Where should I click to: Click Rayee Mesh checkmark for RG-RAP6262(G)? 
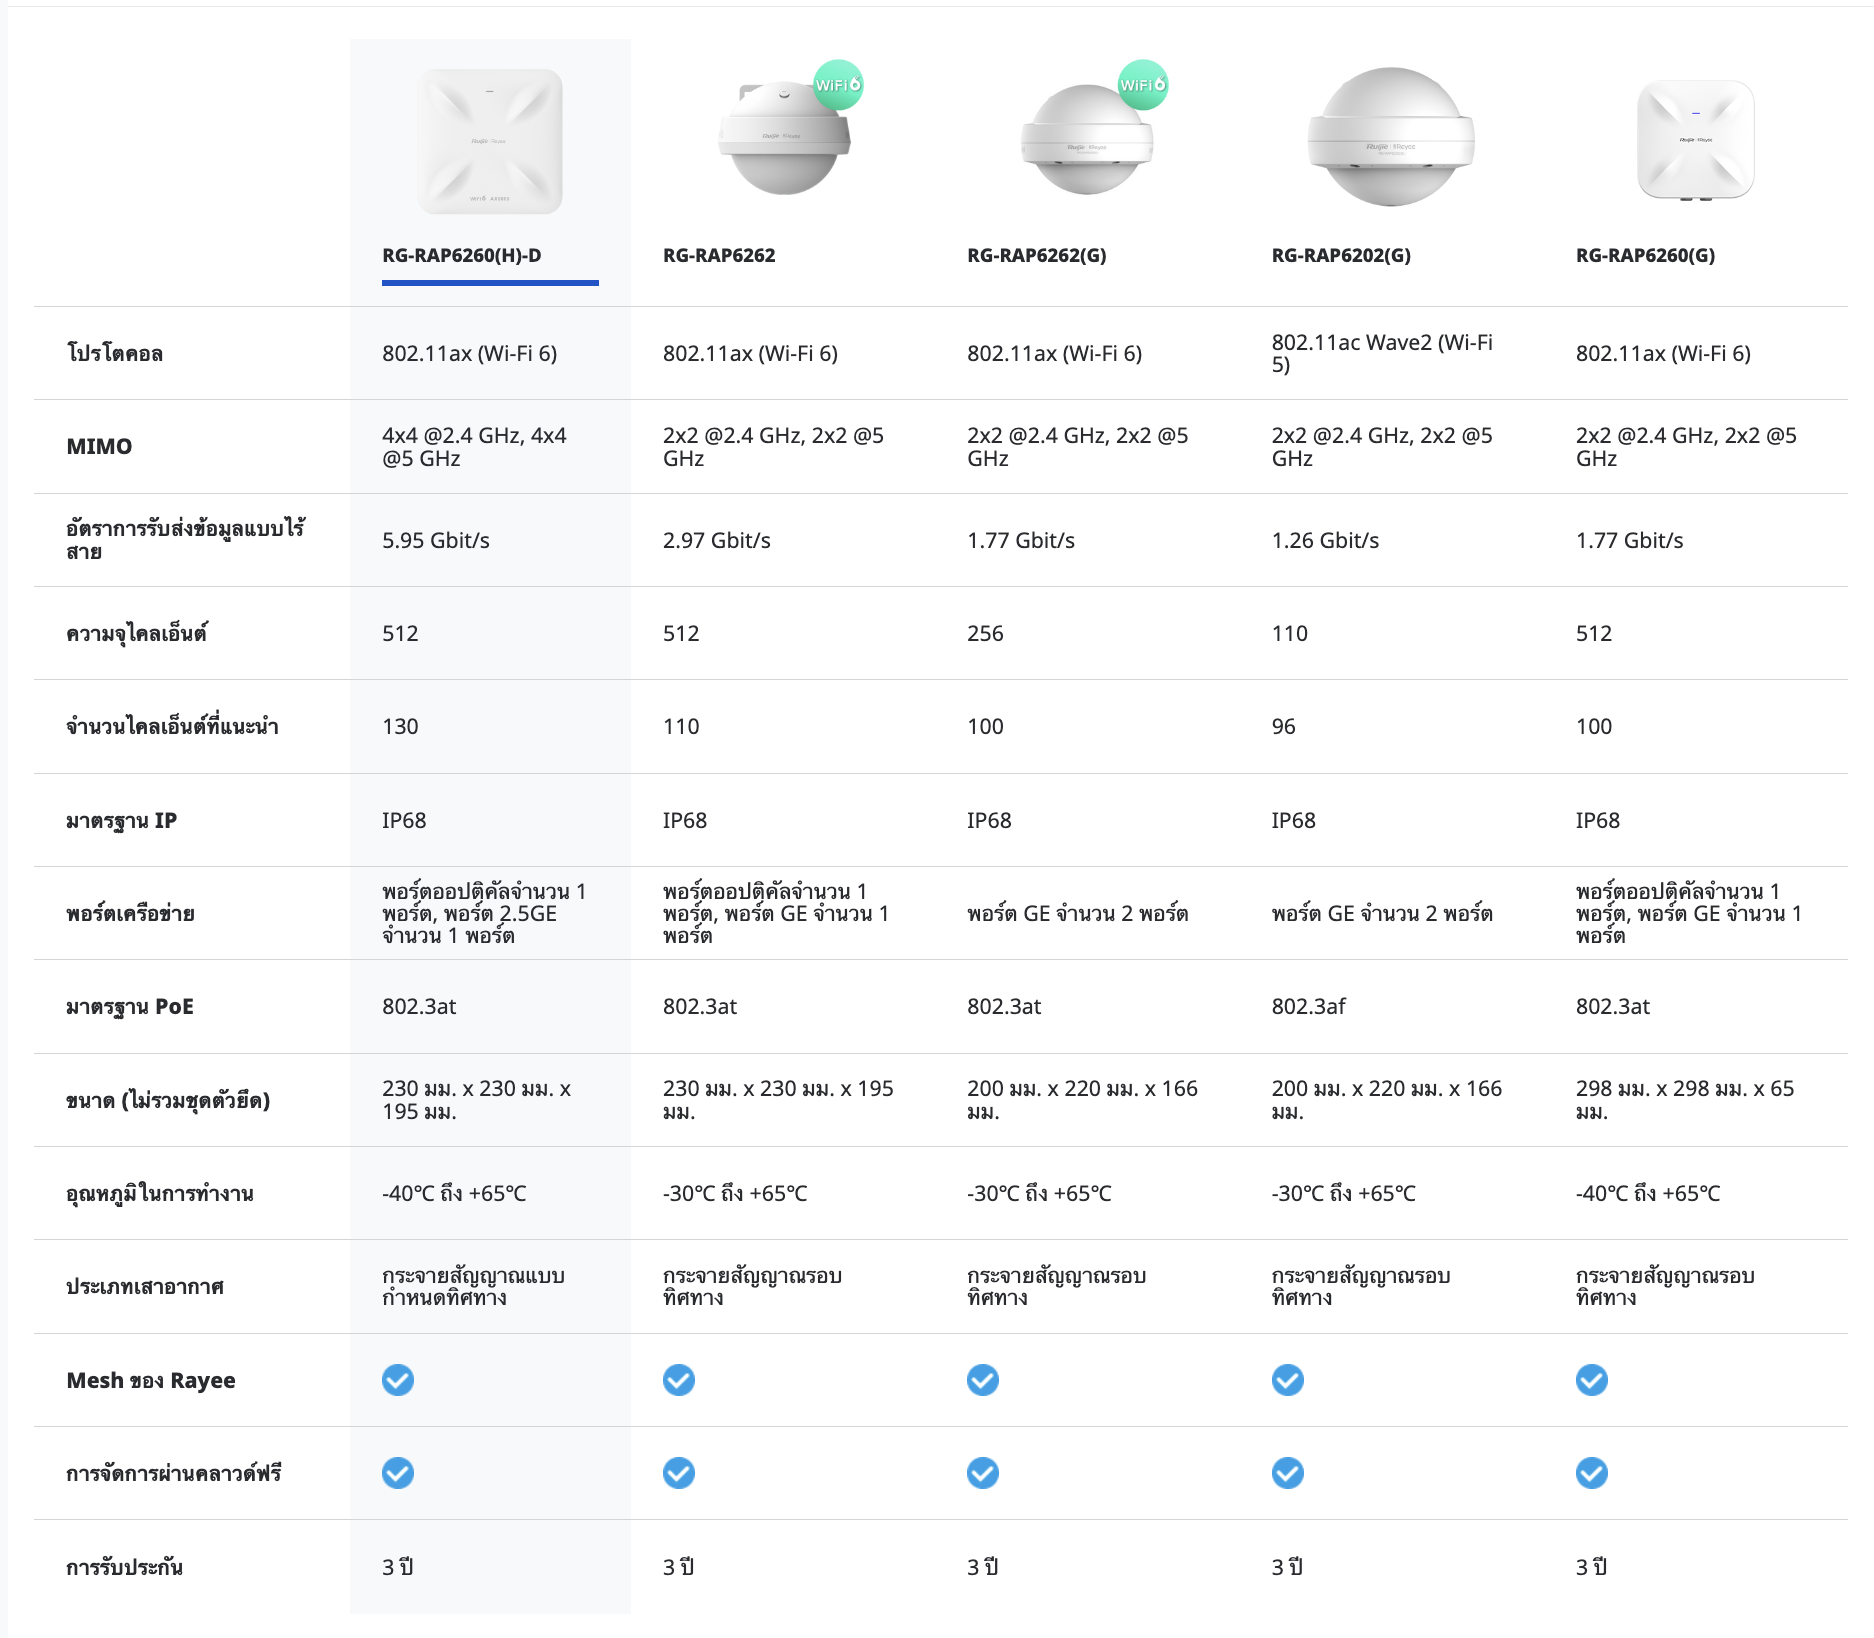[983, 1380]
